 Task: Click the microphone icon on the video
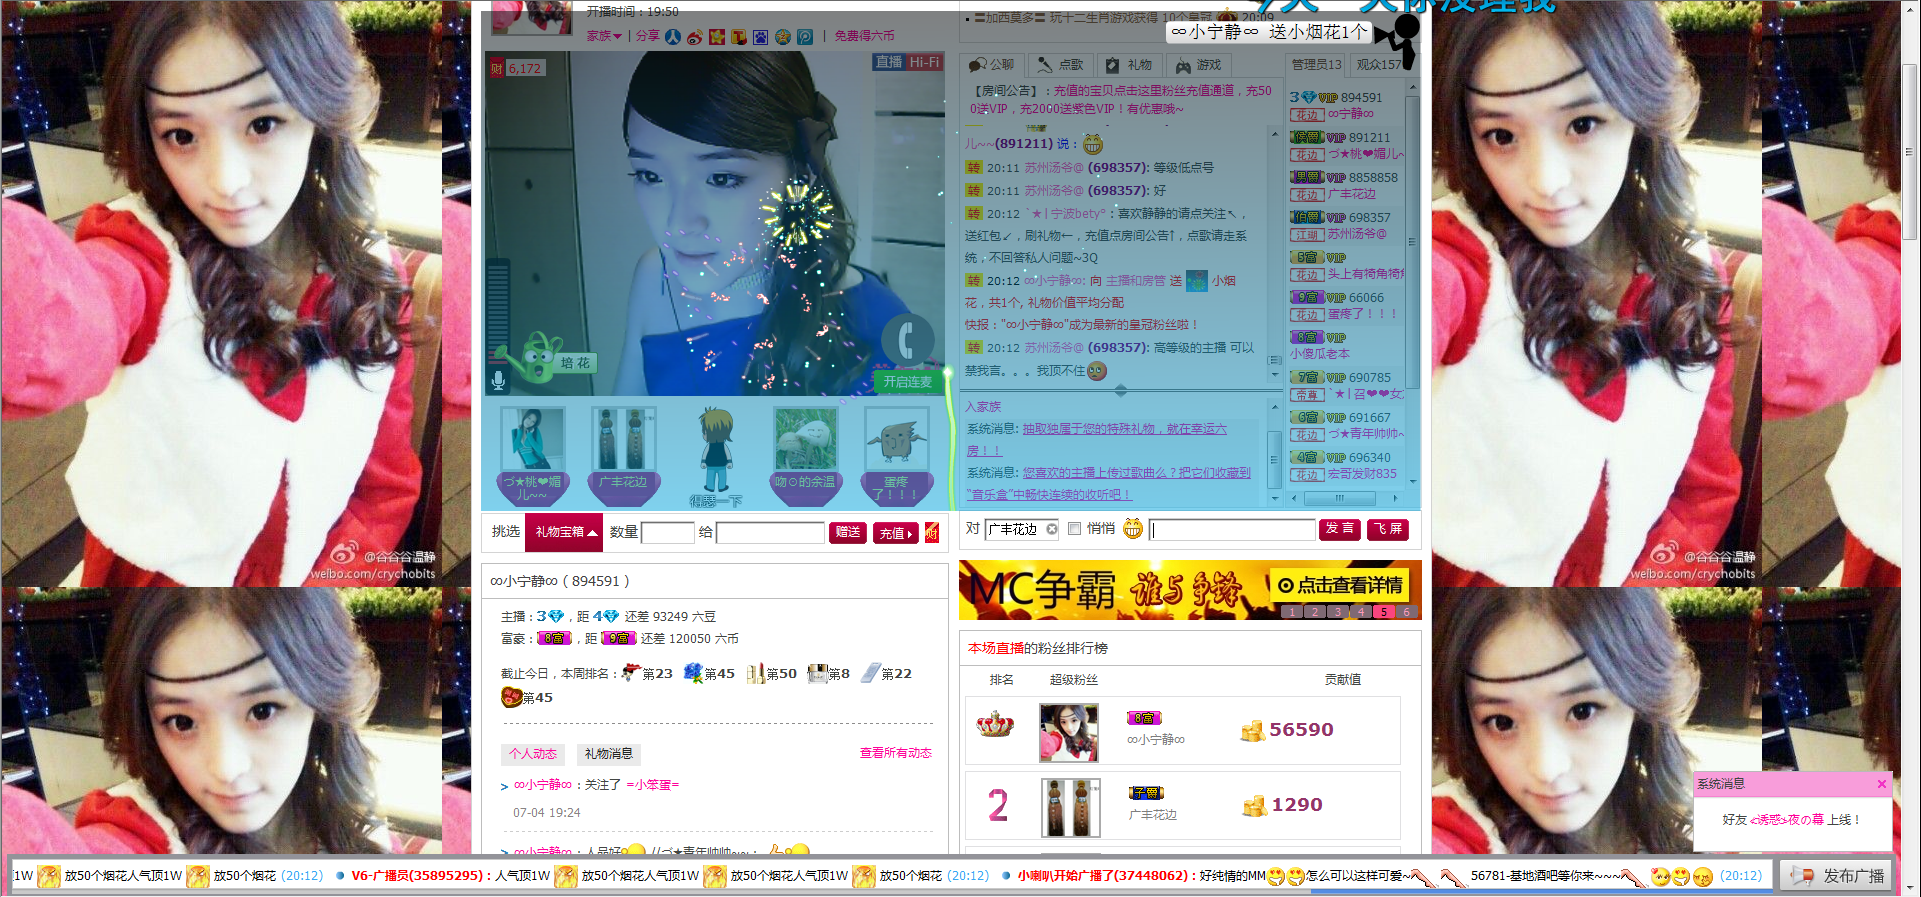tap(498, 380)
